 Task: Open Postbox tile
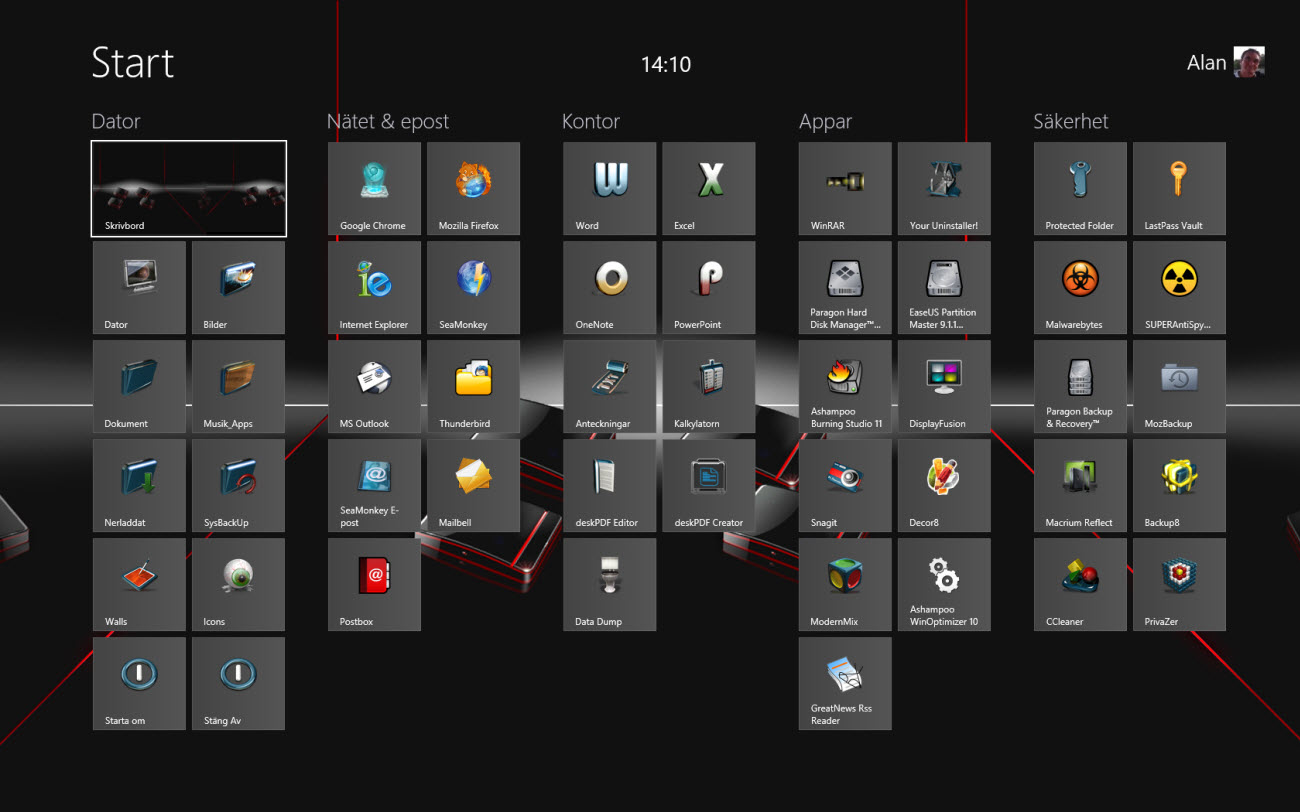click(374, 584)
